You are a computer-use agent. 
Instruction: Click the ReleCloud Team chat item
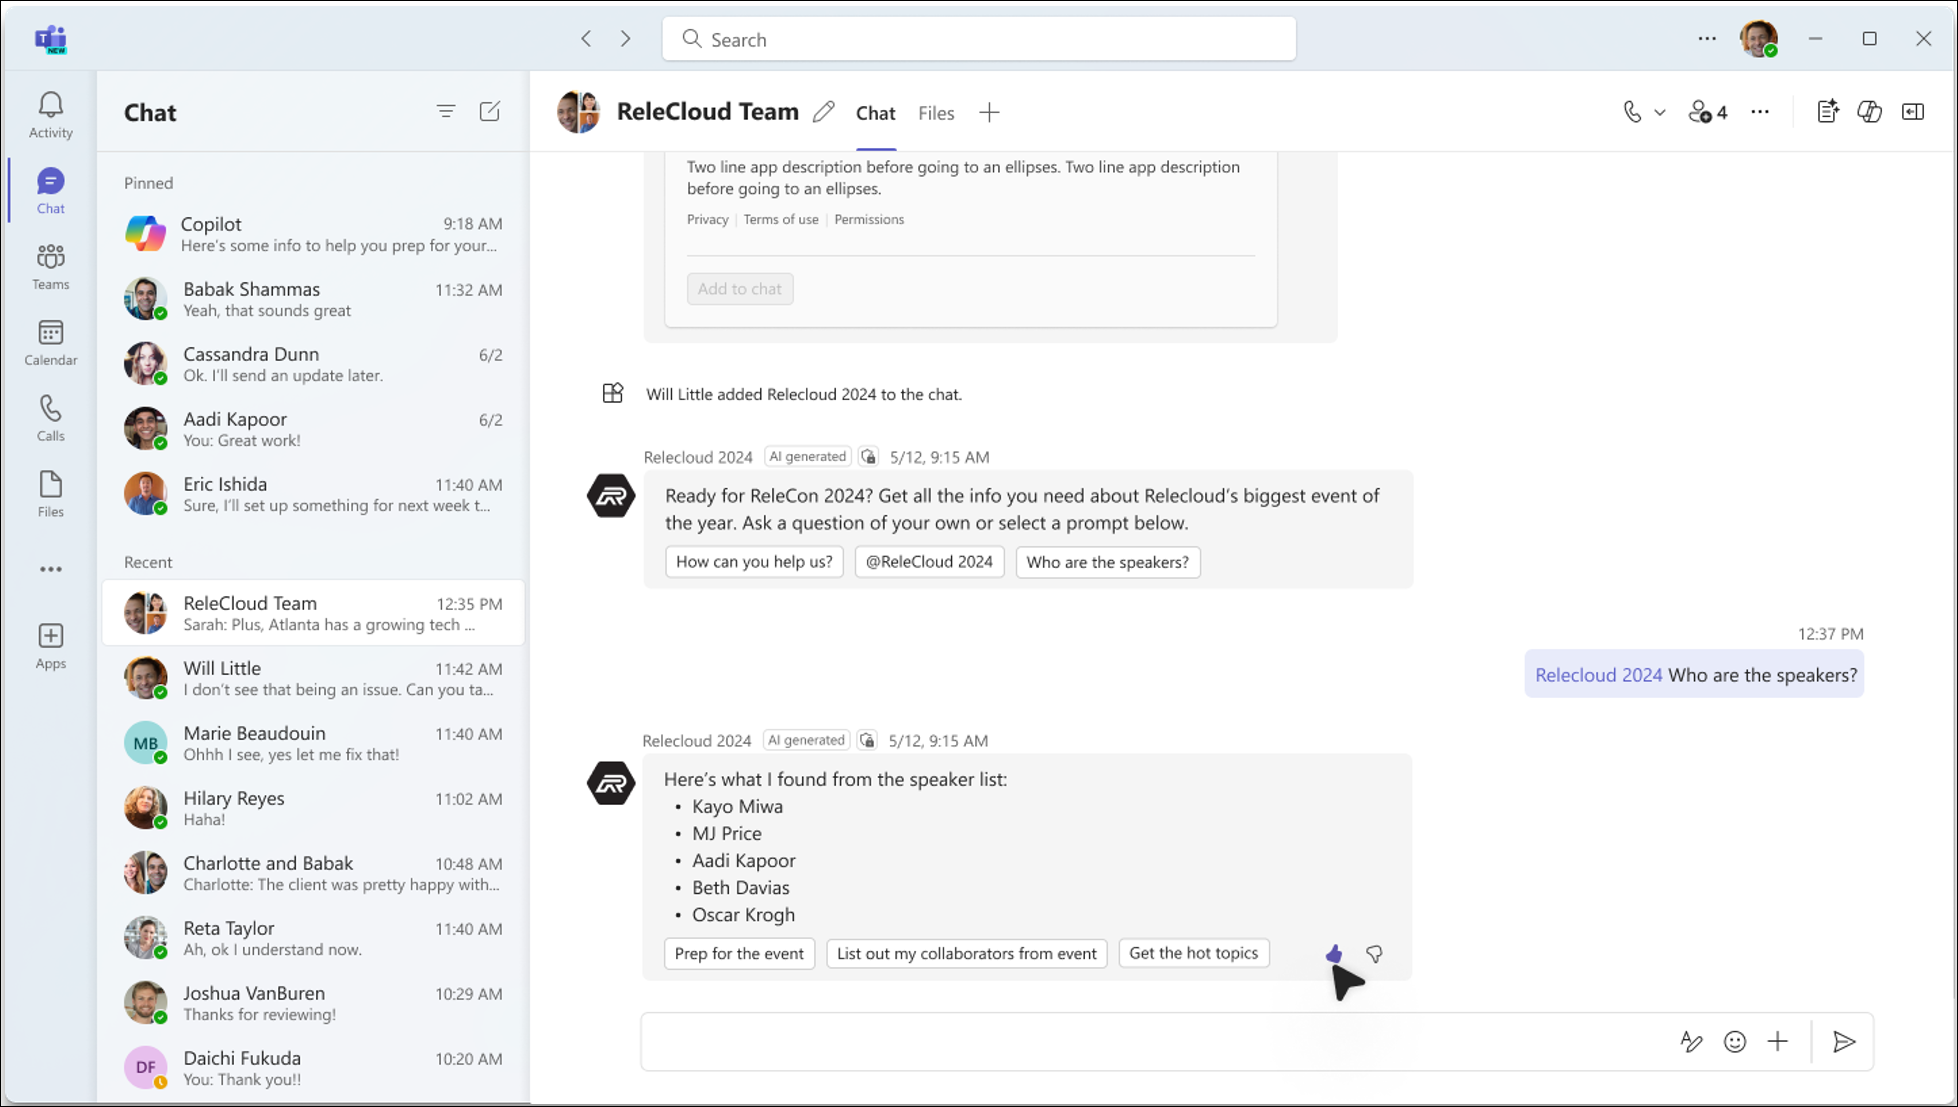click(311, 612)
